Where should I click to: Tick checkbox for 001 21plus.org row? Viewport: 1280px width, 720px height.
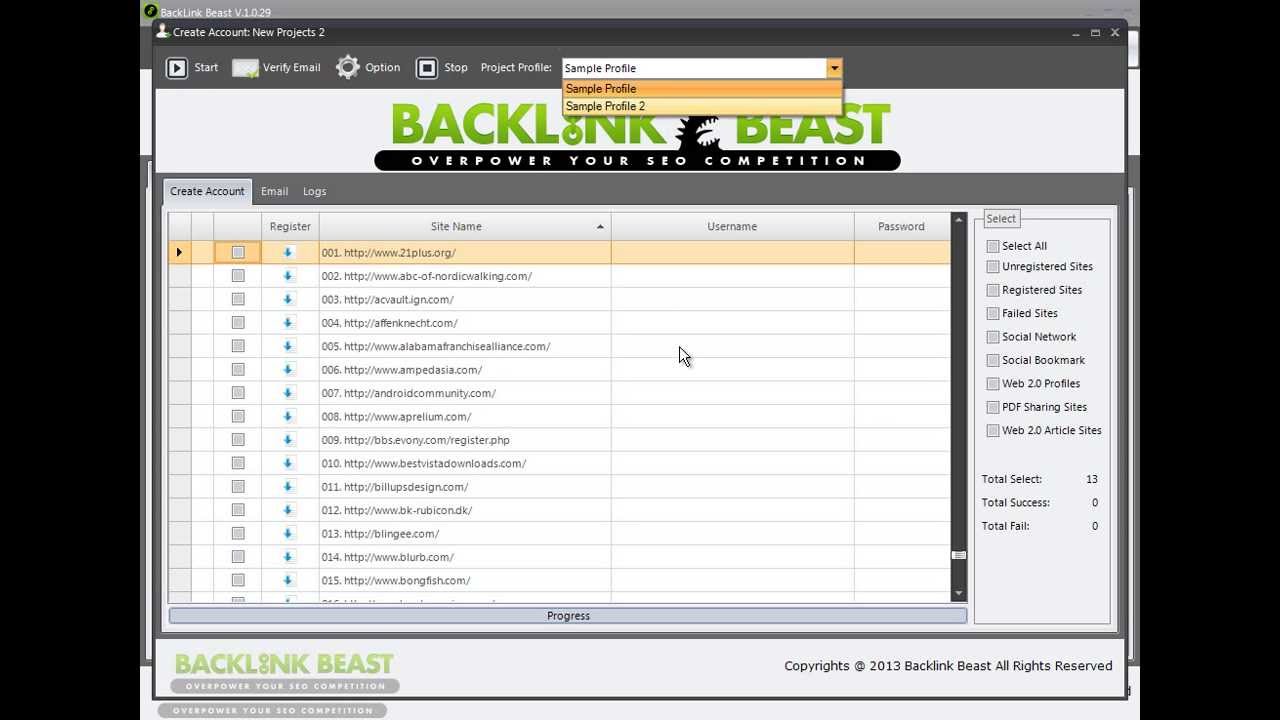click(x=238, y=252)
